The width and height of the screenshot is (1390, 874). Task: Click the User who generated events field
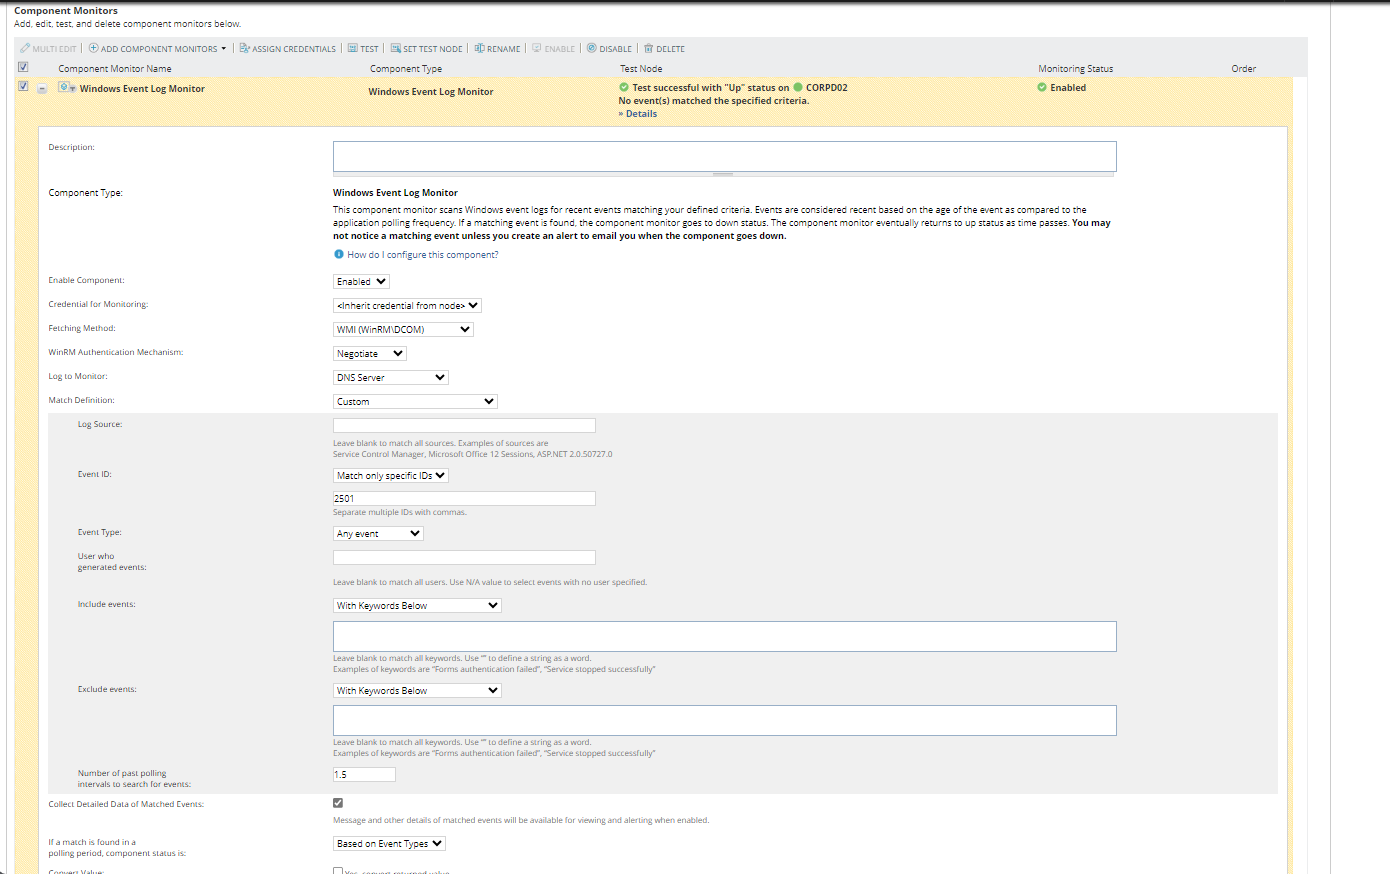(464, 557)
